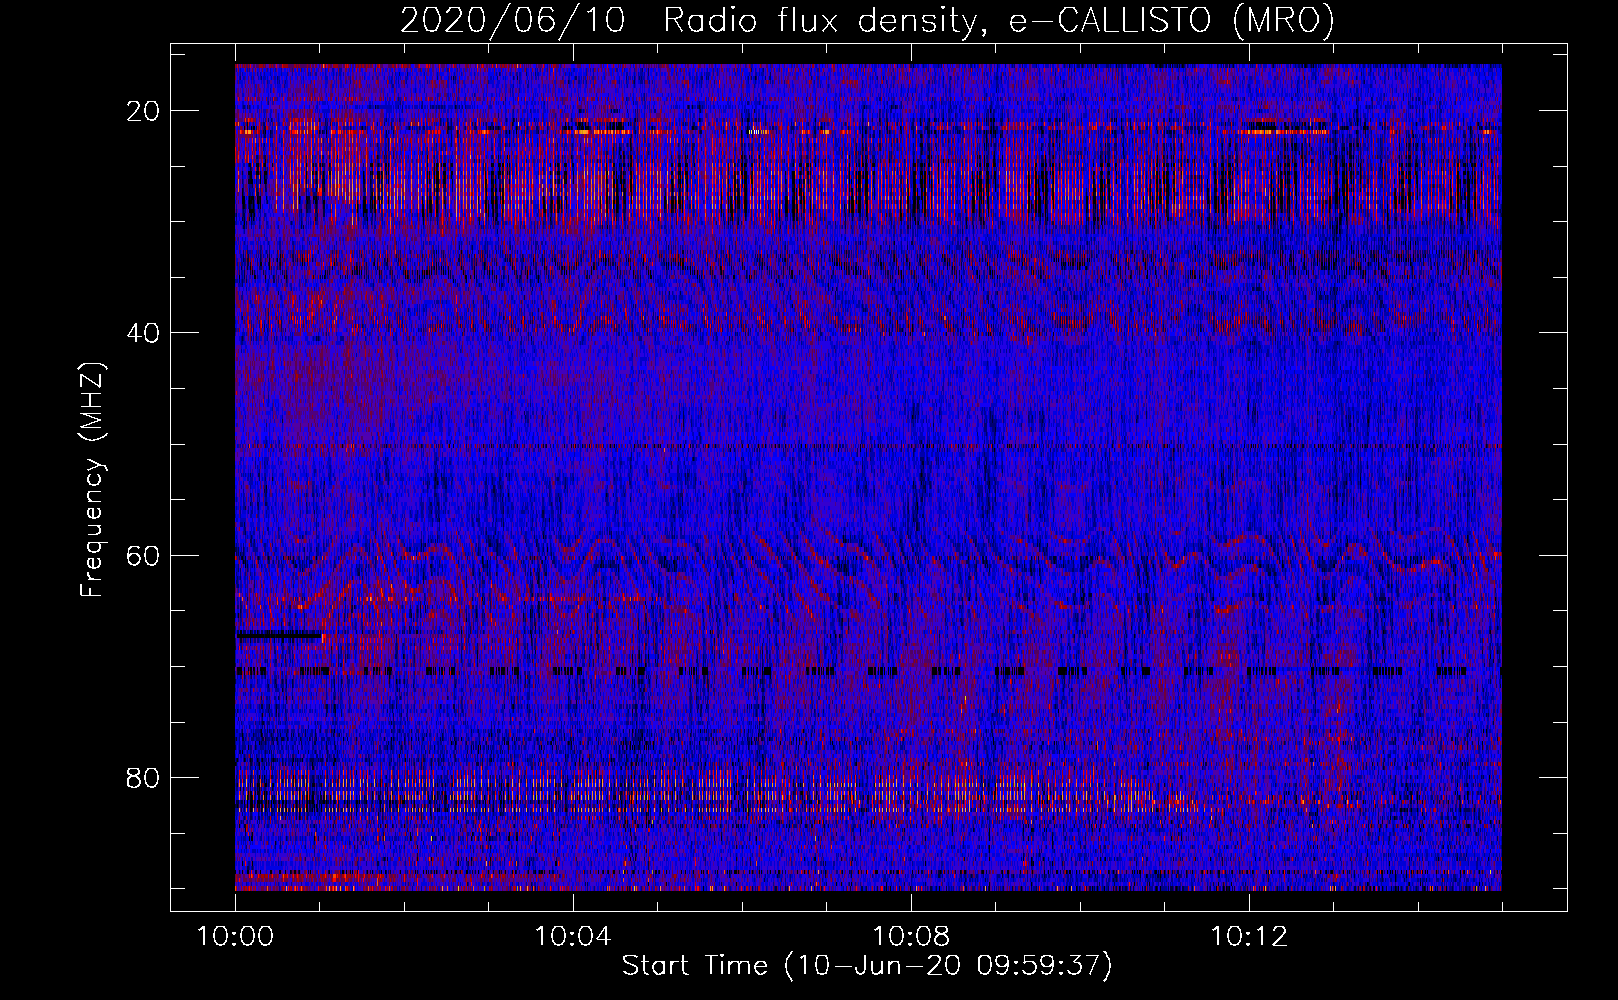Viewport: 1618px width, 1000px height.
Task: Click the plot title mentioning e-CALLISTO (MRO)
Action: (867, 20)
